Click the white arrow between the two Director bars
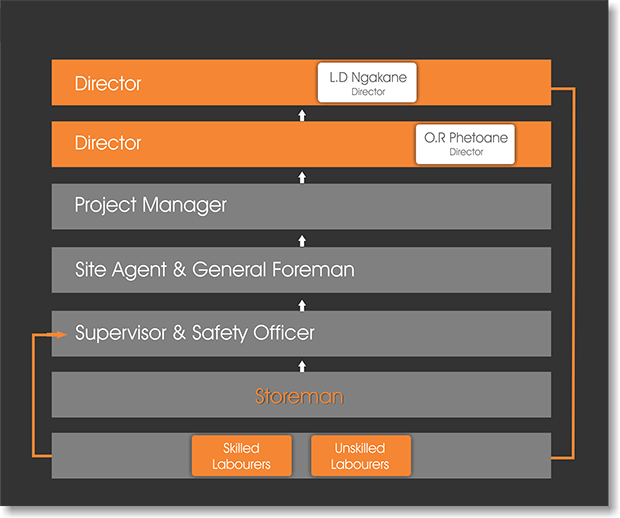Screen dimensions: 620x518 coord(302,115)
